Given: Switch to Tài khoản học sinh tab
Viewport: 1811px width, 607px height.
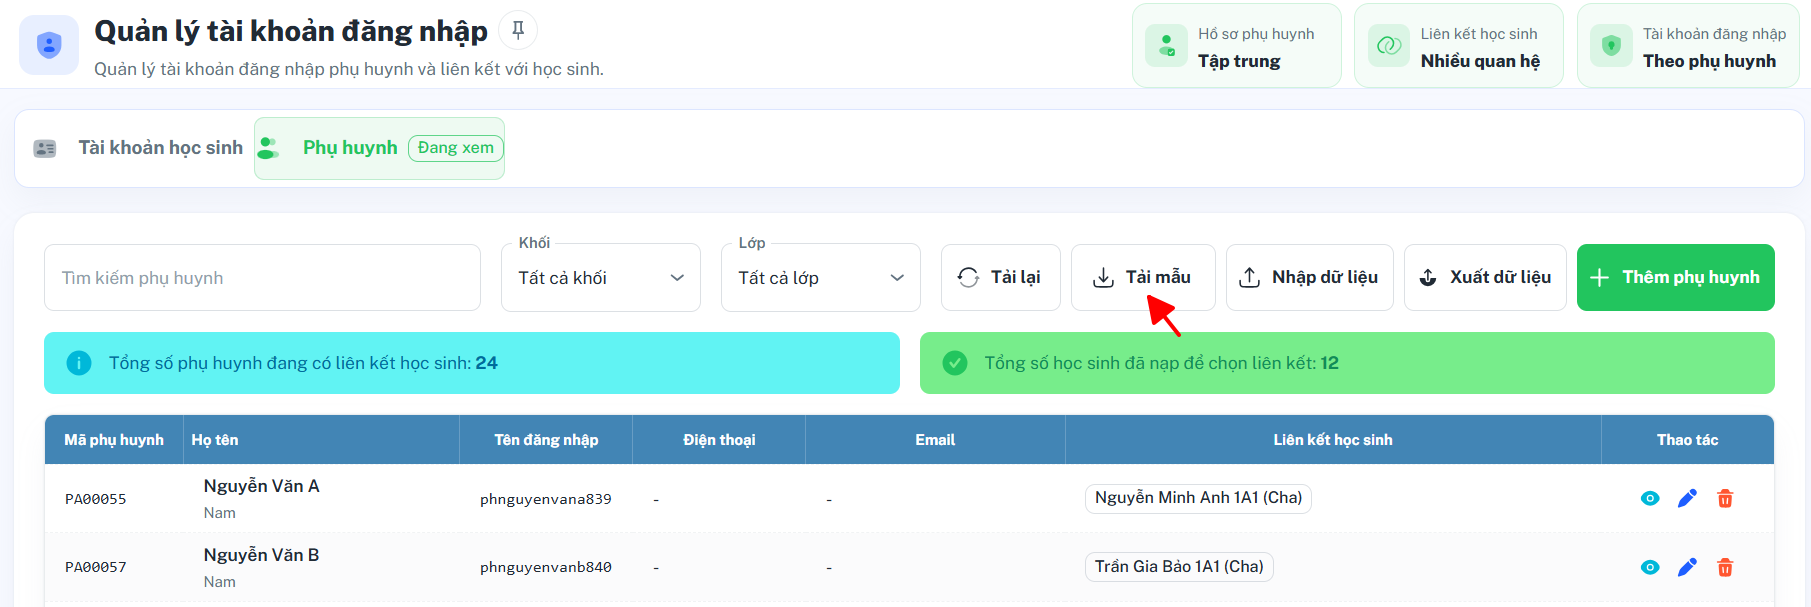Looking at the screenshot, I should point(138,148).
